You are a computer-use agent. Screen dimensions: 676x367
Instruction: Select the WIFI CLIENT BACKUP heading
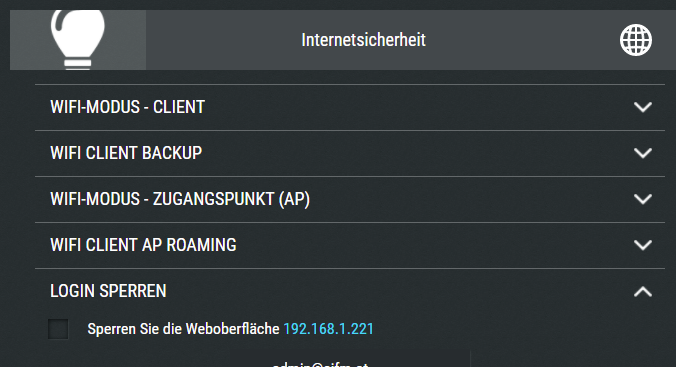tap(126, 153)
